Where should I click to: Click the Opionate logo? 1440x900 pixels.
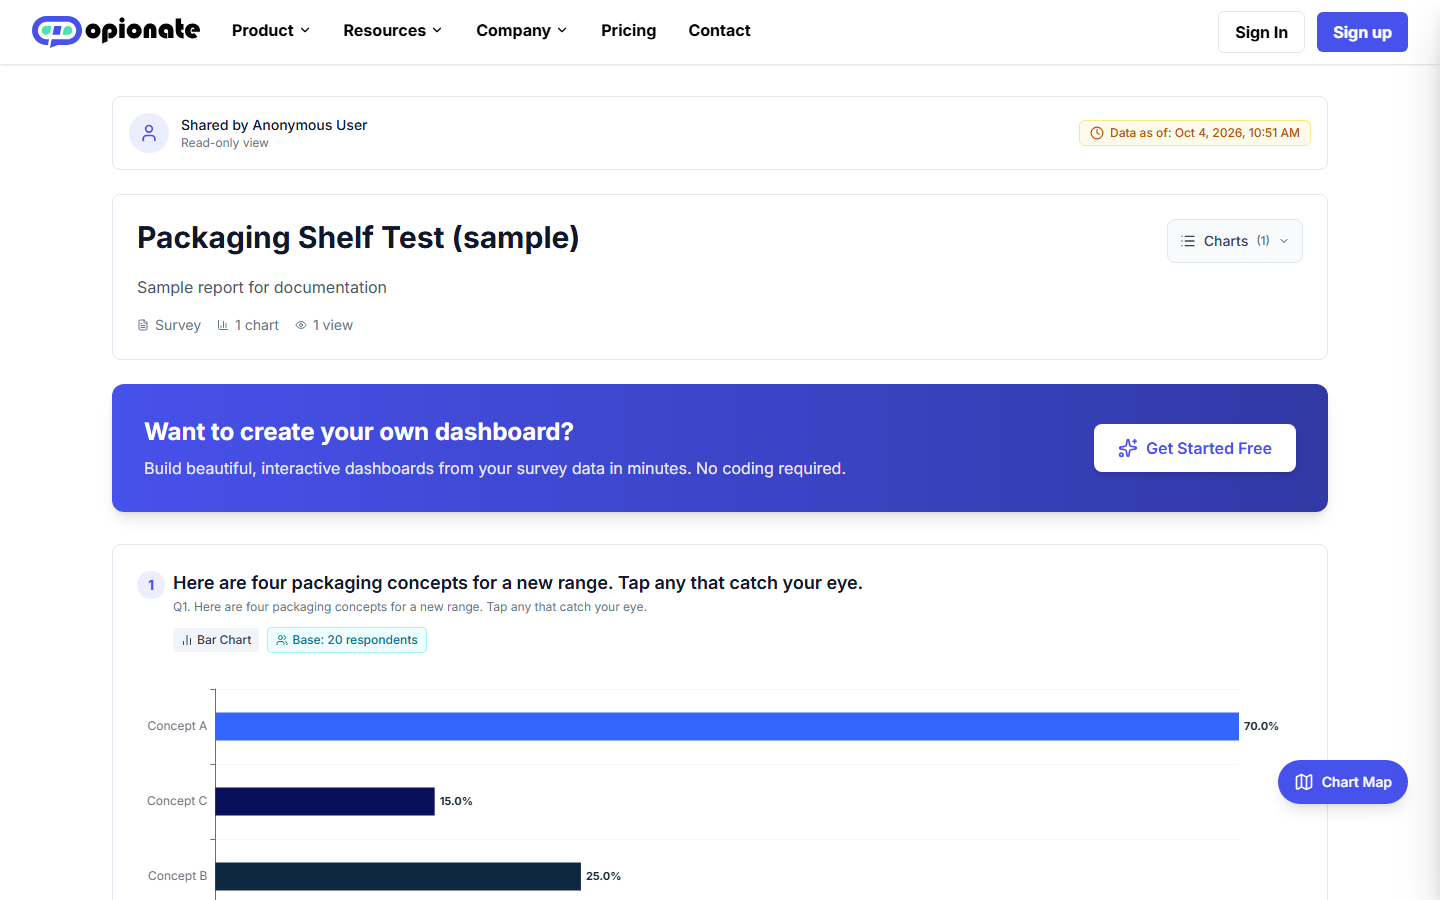point(116,31)
